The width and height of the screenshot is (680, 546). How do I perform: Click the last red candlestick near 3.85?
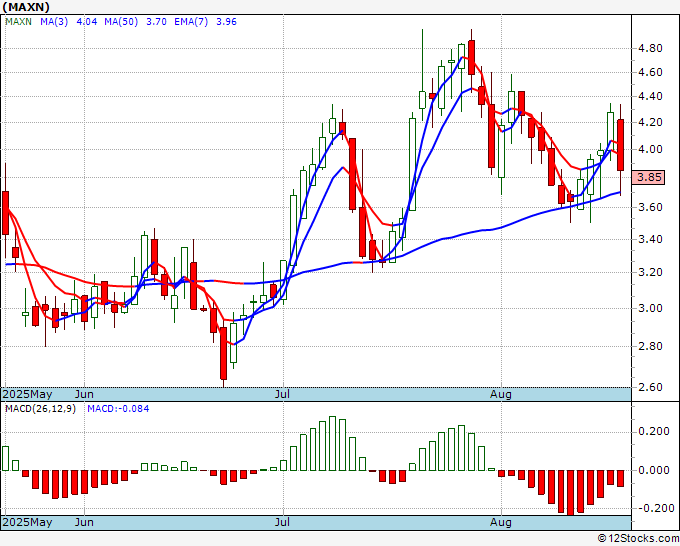[x=621, y=145]
